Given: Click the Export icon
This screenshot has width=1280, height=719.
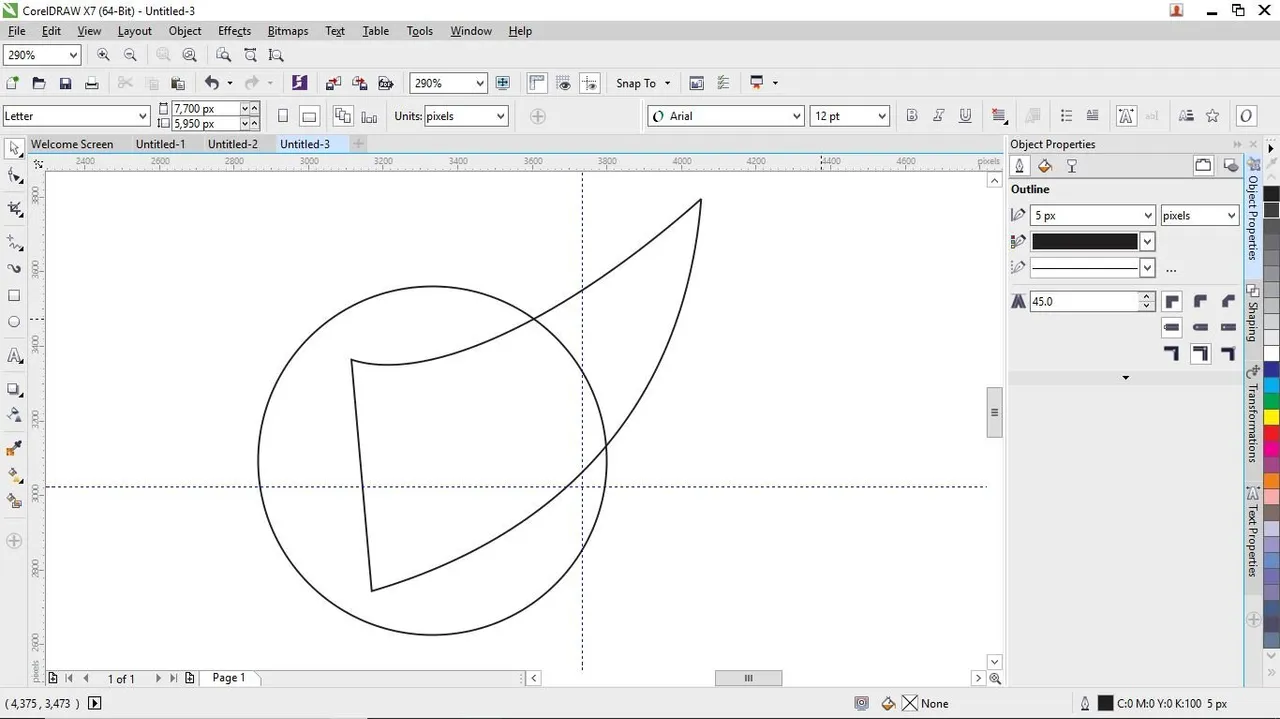Looking at the screenshot, I should pyautogui.click(x=359, y=83).
